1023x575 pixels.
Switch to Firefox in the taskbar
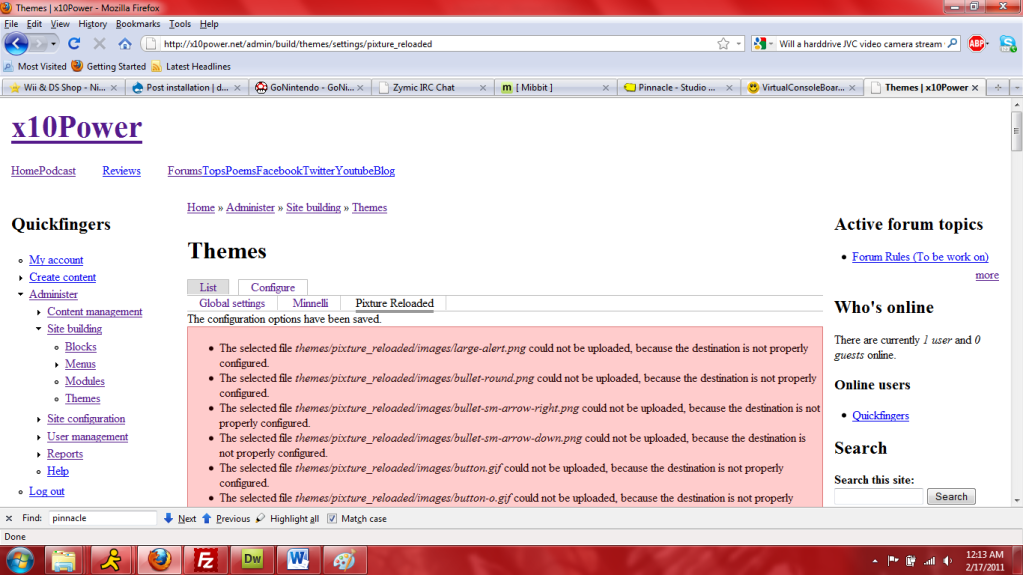(x=159, y=561)
